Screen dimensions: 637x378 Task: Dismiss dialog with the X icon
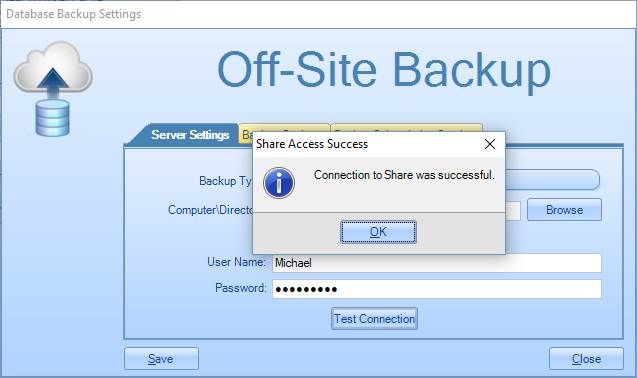pos(490,144)
